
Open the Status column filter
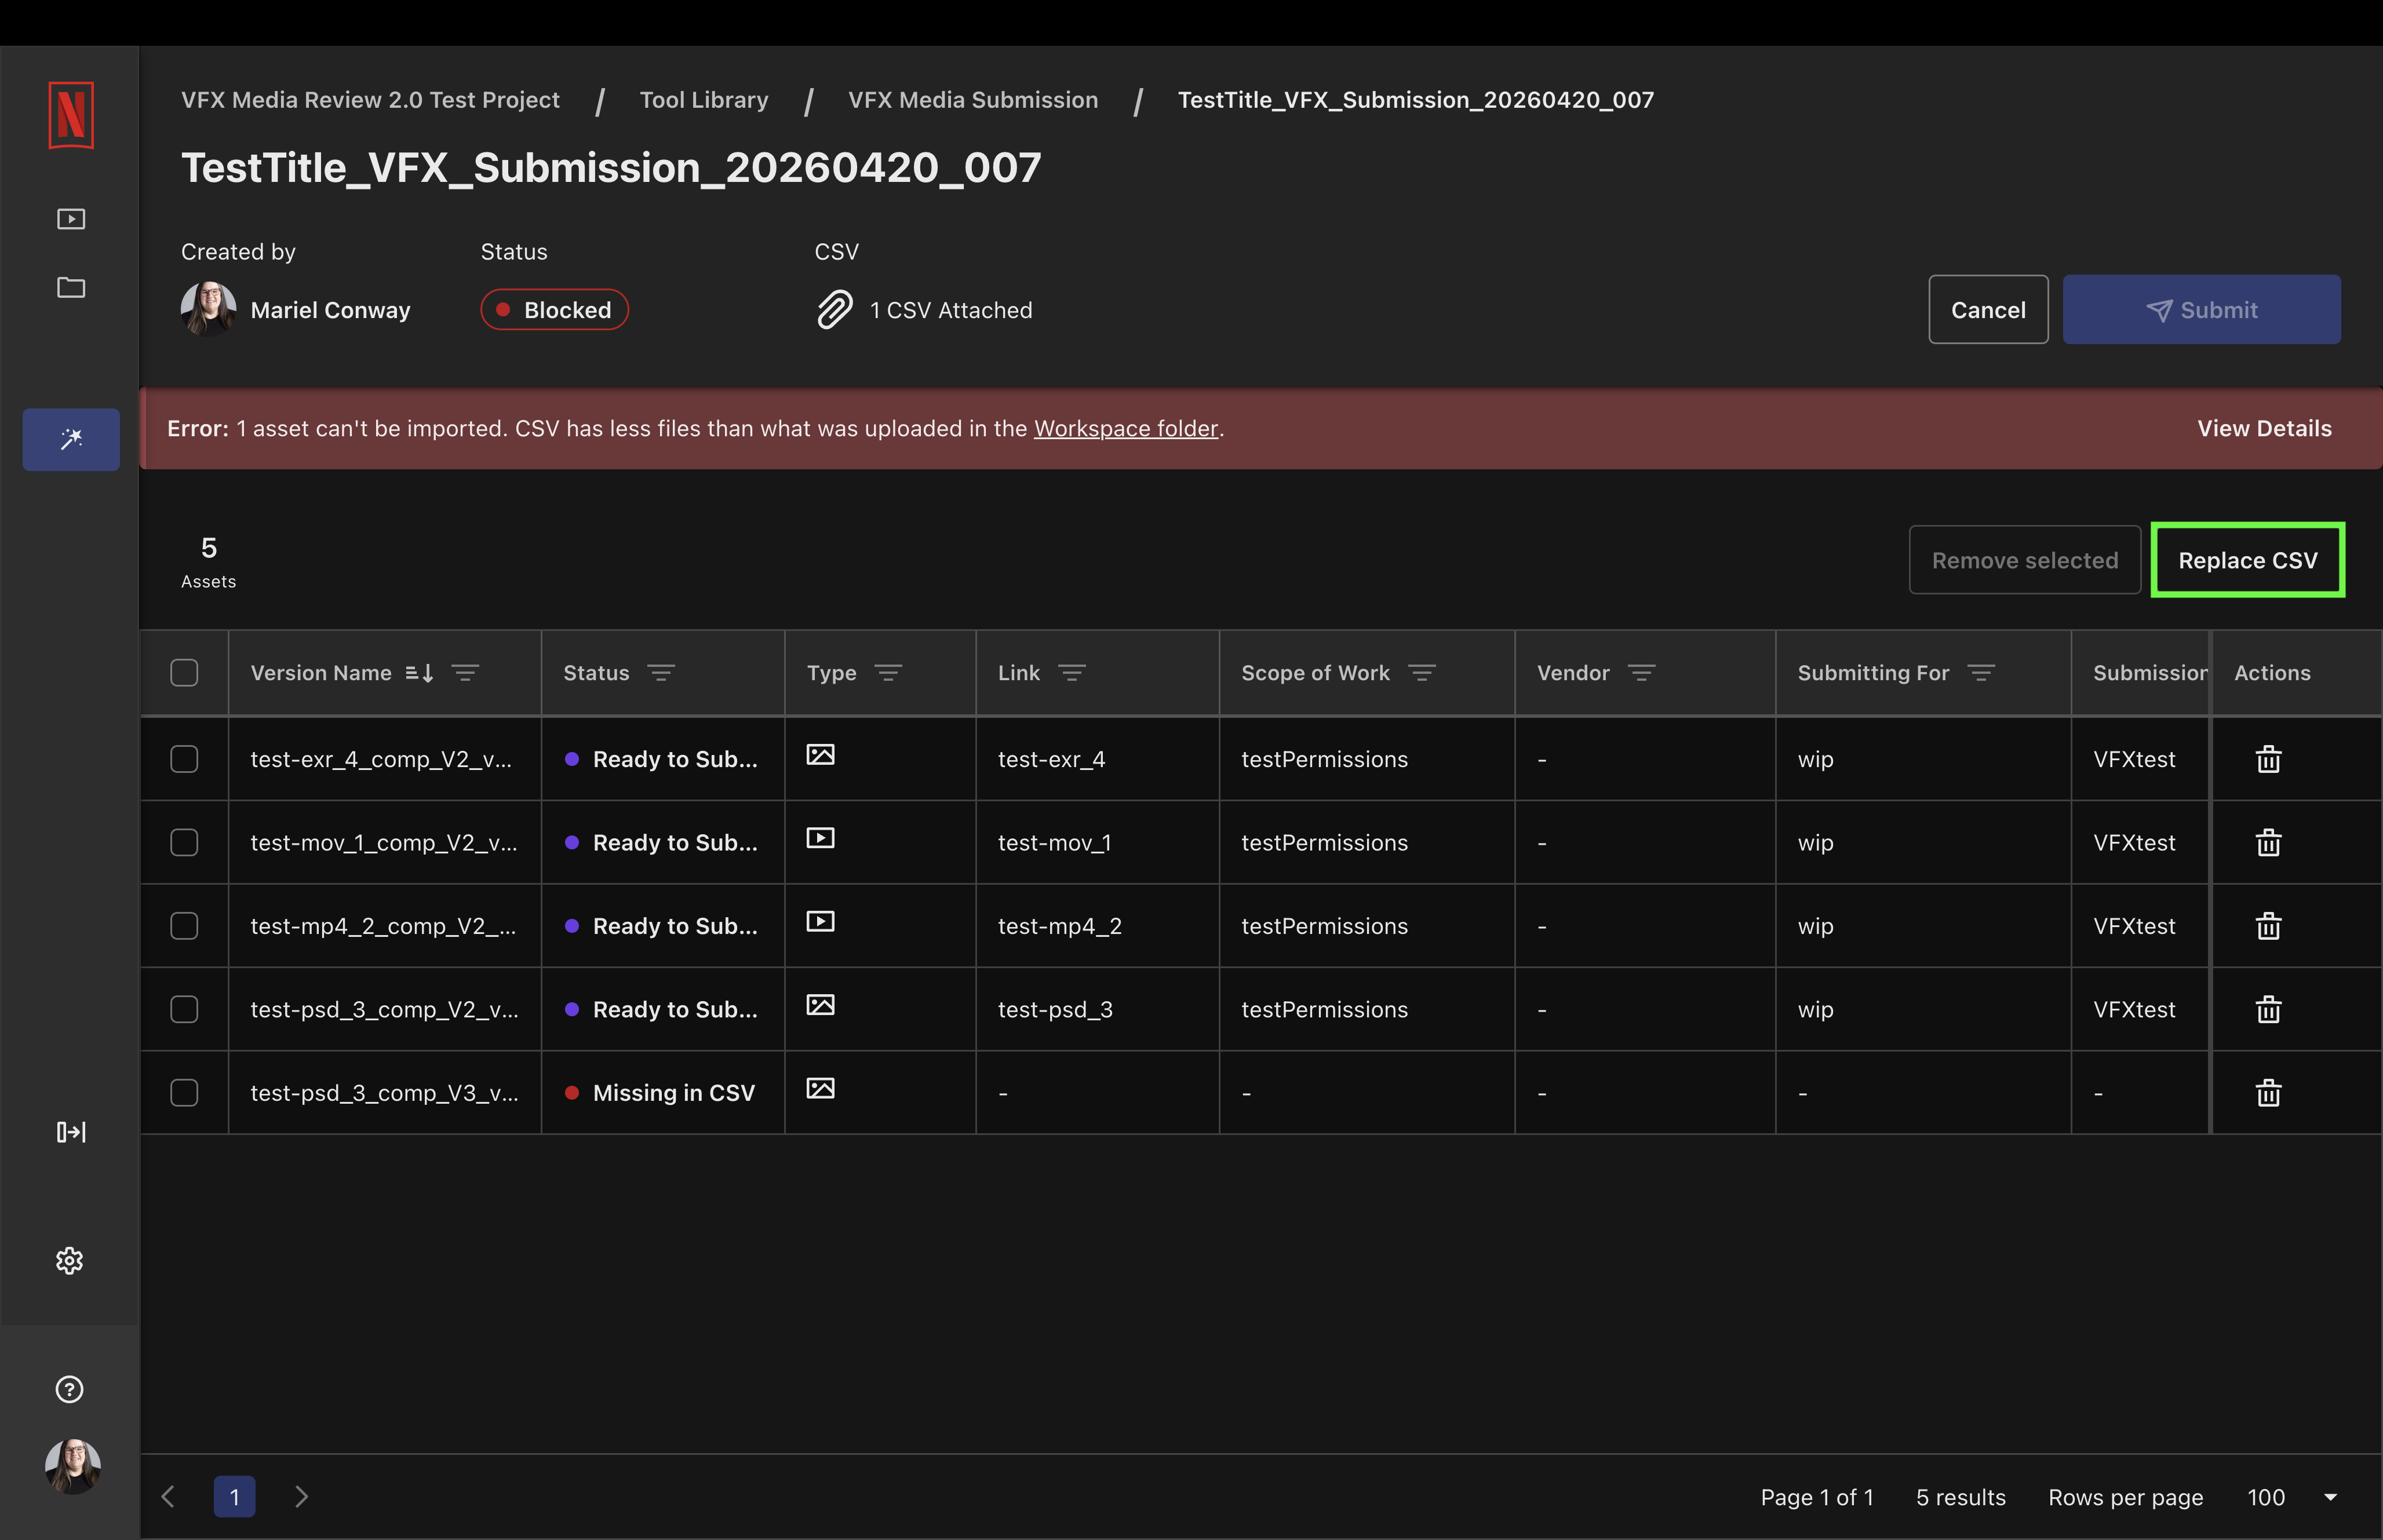(x=661, y=673)
